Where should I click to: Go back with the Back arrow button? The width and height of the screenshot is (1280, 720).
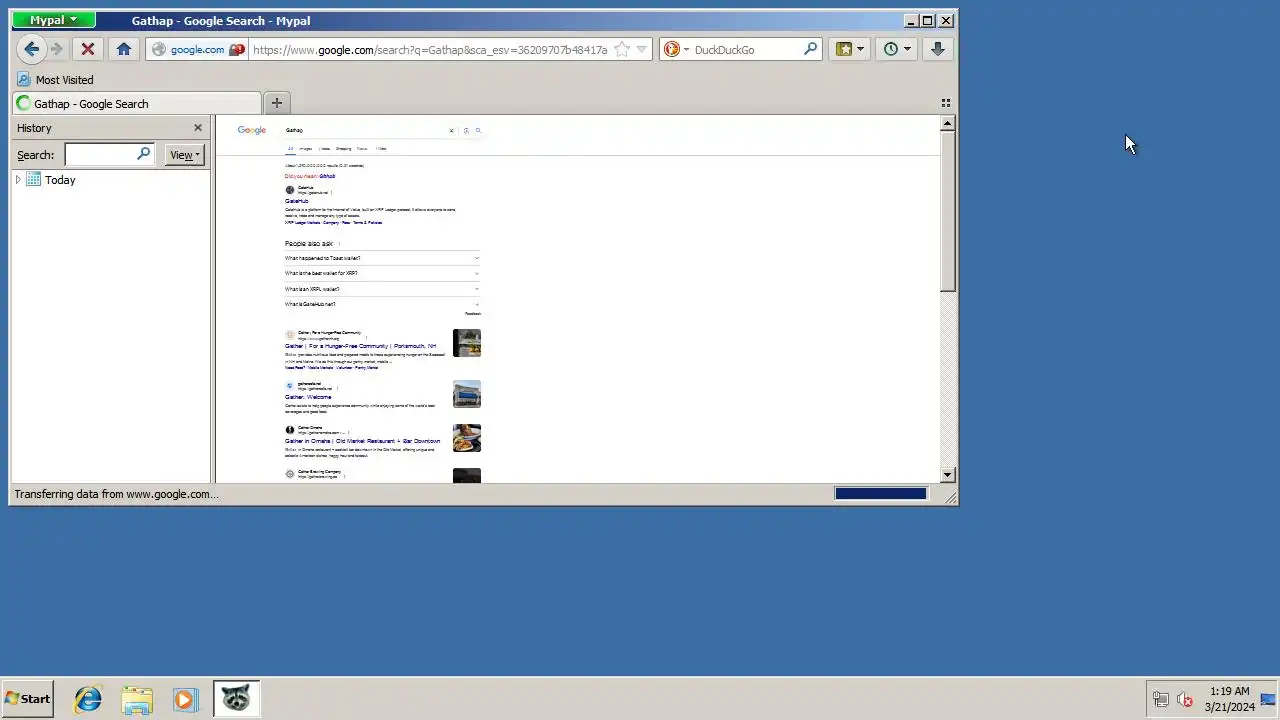[x=31, y=49]
